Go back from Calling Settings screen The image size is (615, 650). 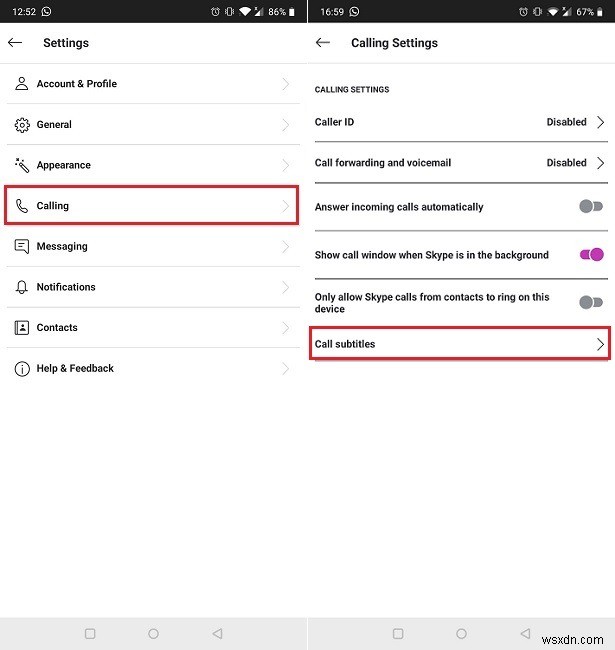pyautogui.click(x=323, y=43)
